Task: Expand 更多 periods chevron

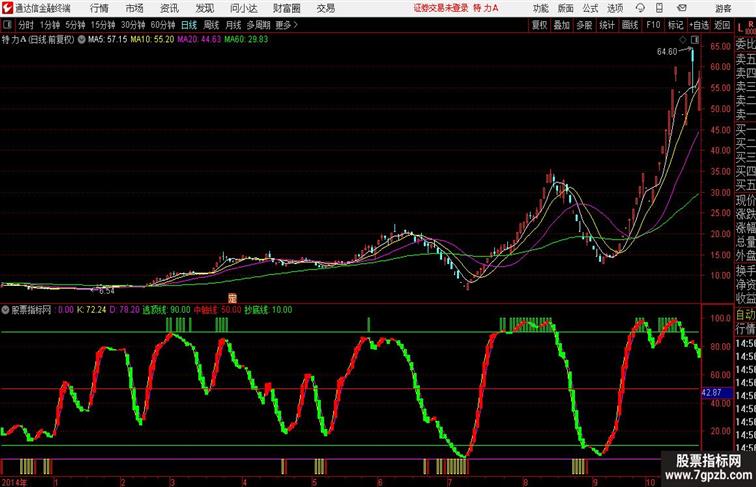Action: click(287, 25)
